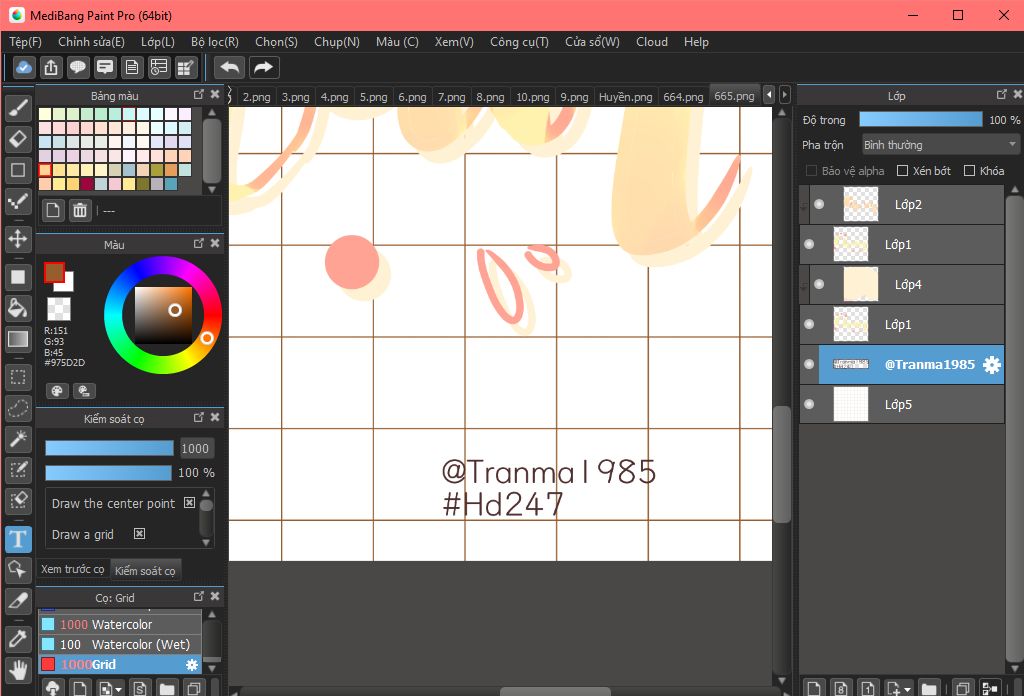Select the Magic Wand tool
The image size is (1024, 696).
point(18,439)
